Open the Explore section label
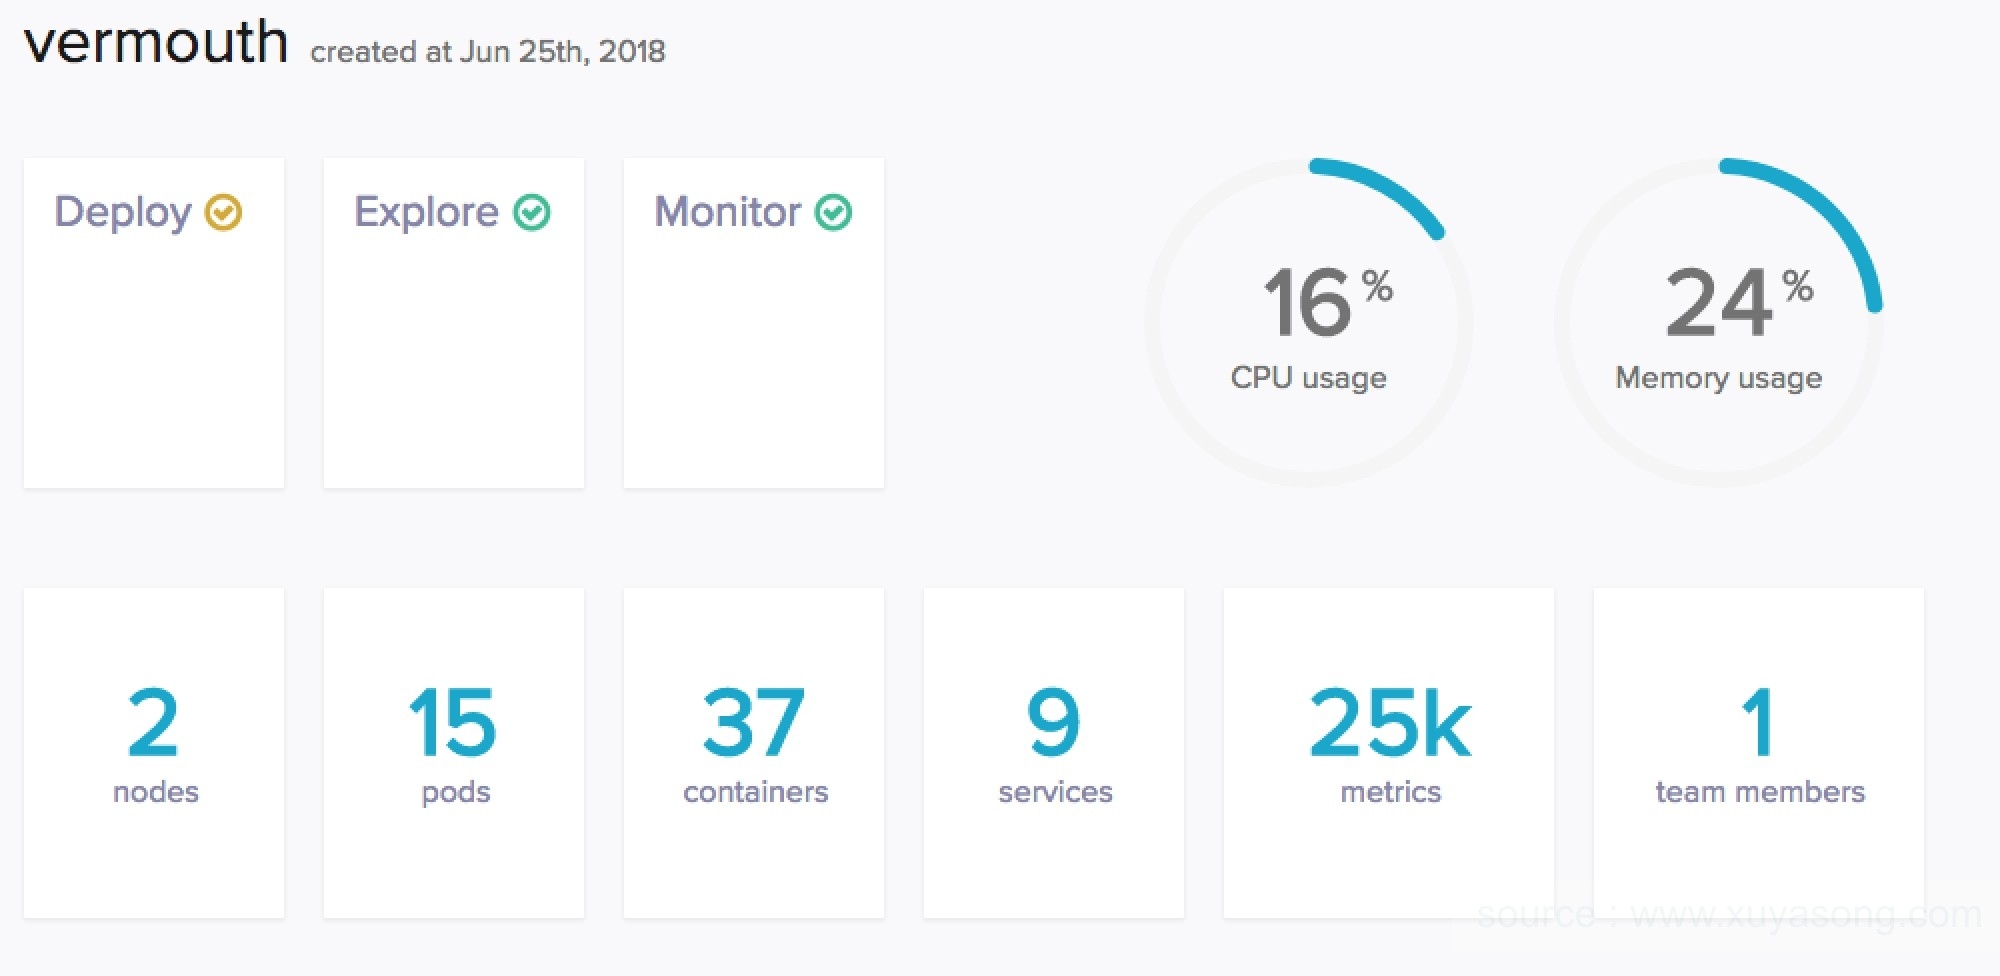The height and width of the screenshot is (976, 2000). (x=426, y=212)
